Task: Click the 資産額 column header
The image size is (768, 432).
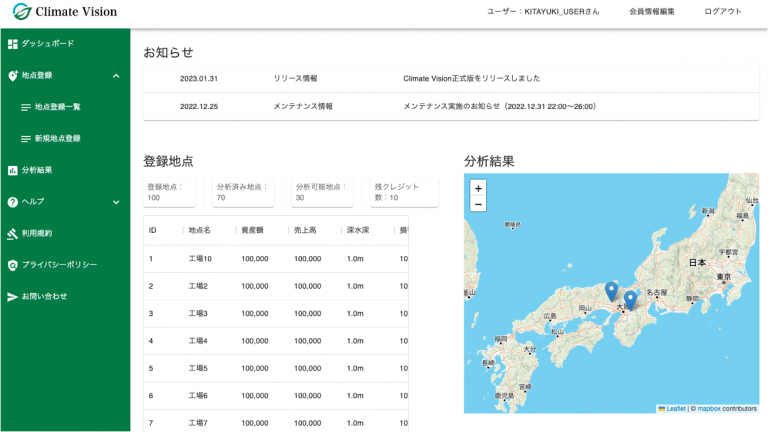Action: 252,230
